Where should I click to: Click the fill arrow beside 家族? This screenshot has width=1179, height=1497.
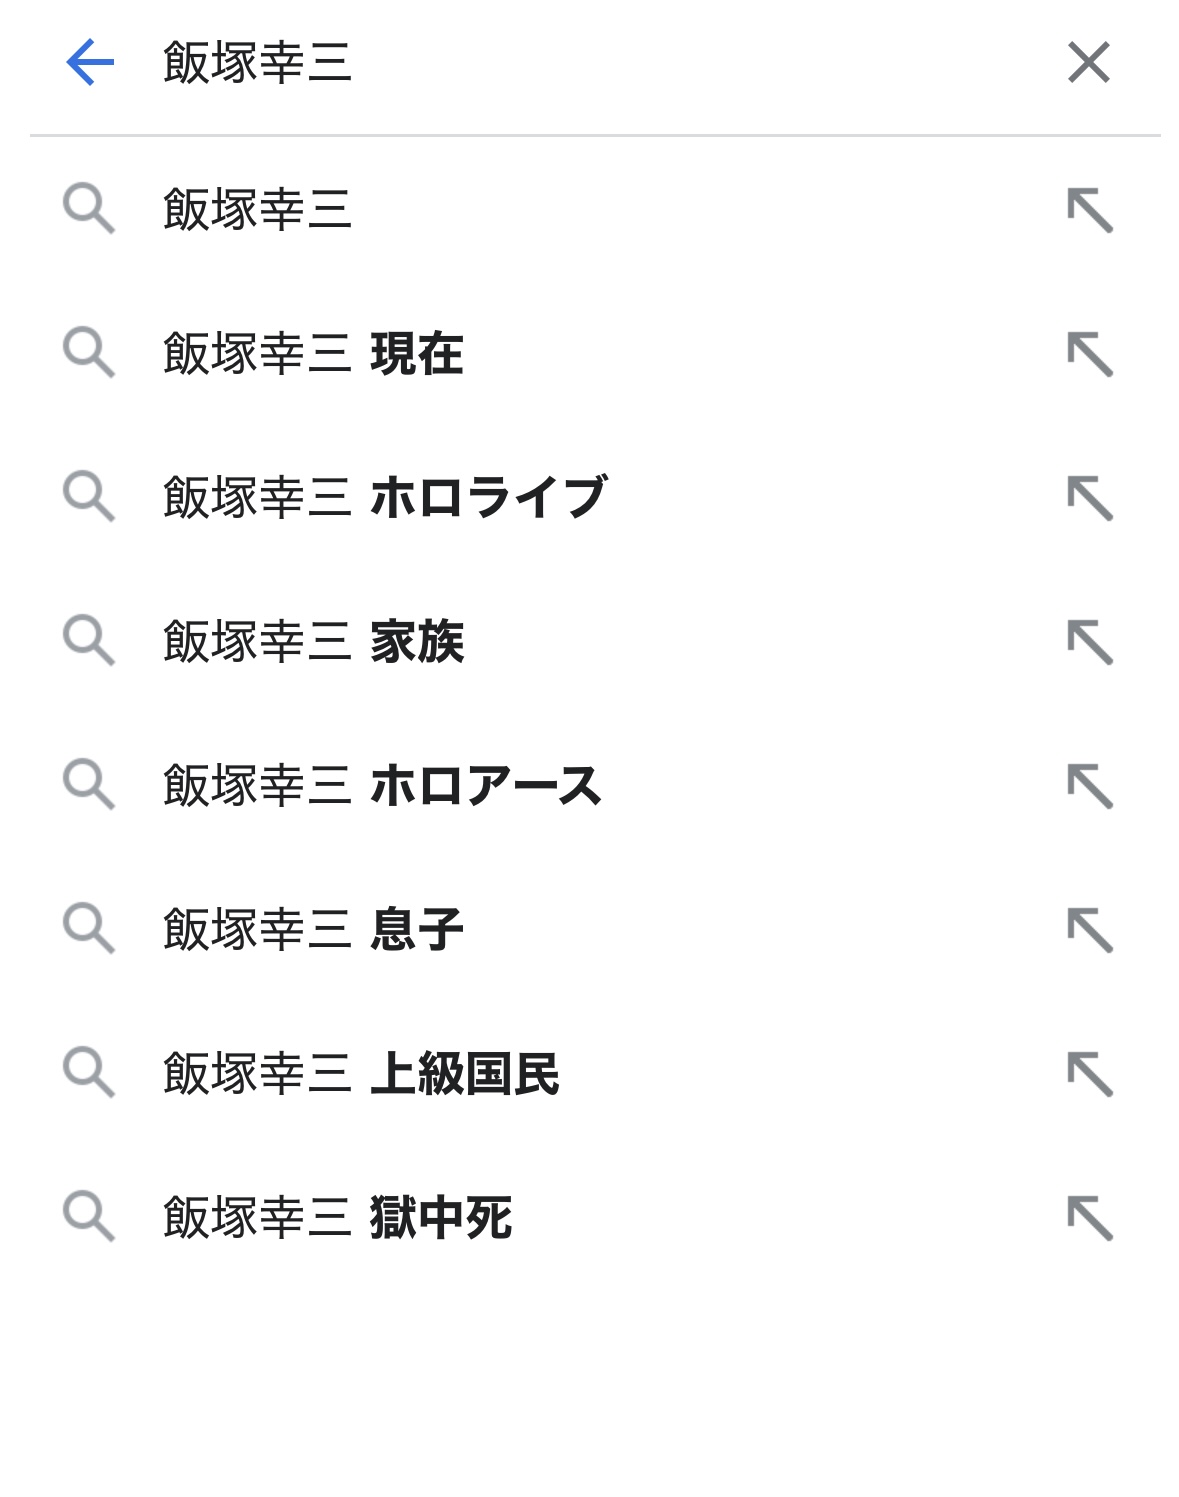tap(1089, 642)
